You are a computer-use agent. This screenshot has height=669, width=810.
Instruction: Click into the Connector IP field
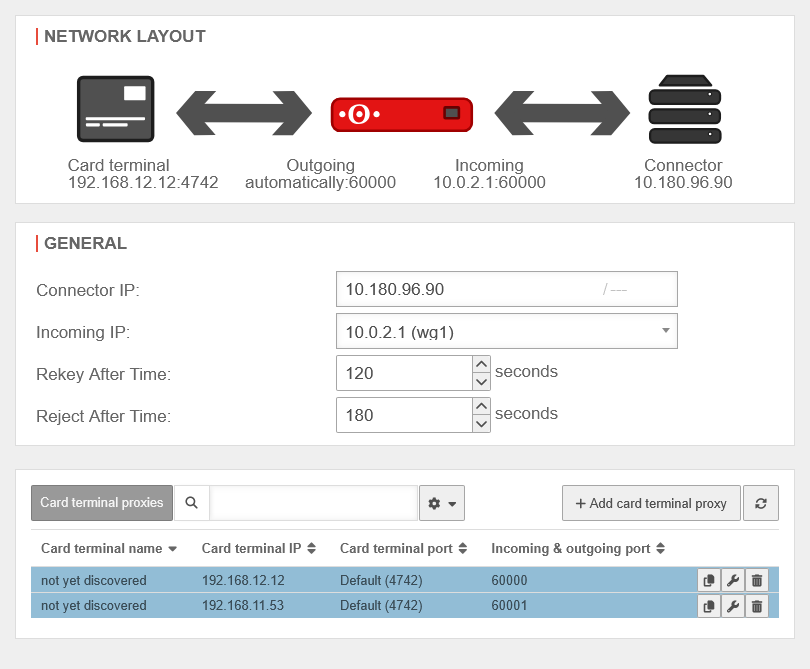tap(470, 289)
